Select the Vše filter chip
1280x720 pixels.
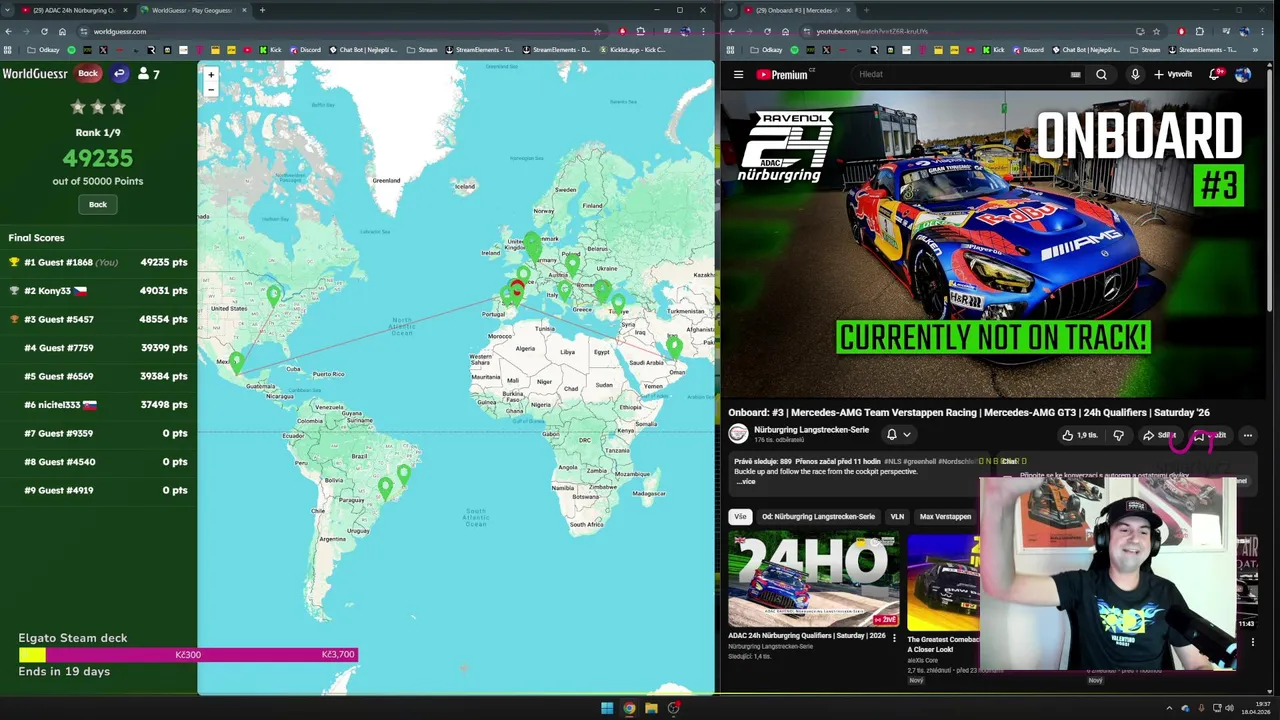click(740, 516)
